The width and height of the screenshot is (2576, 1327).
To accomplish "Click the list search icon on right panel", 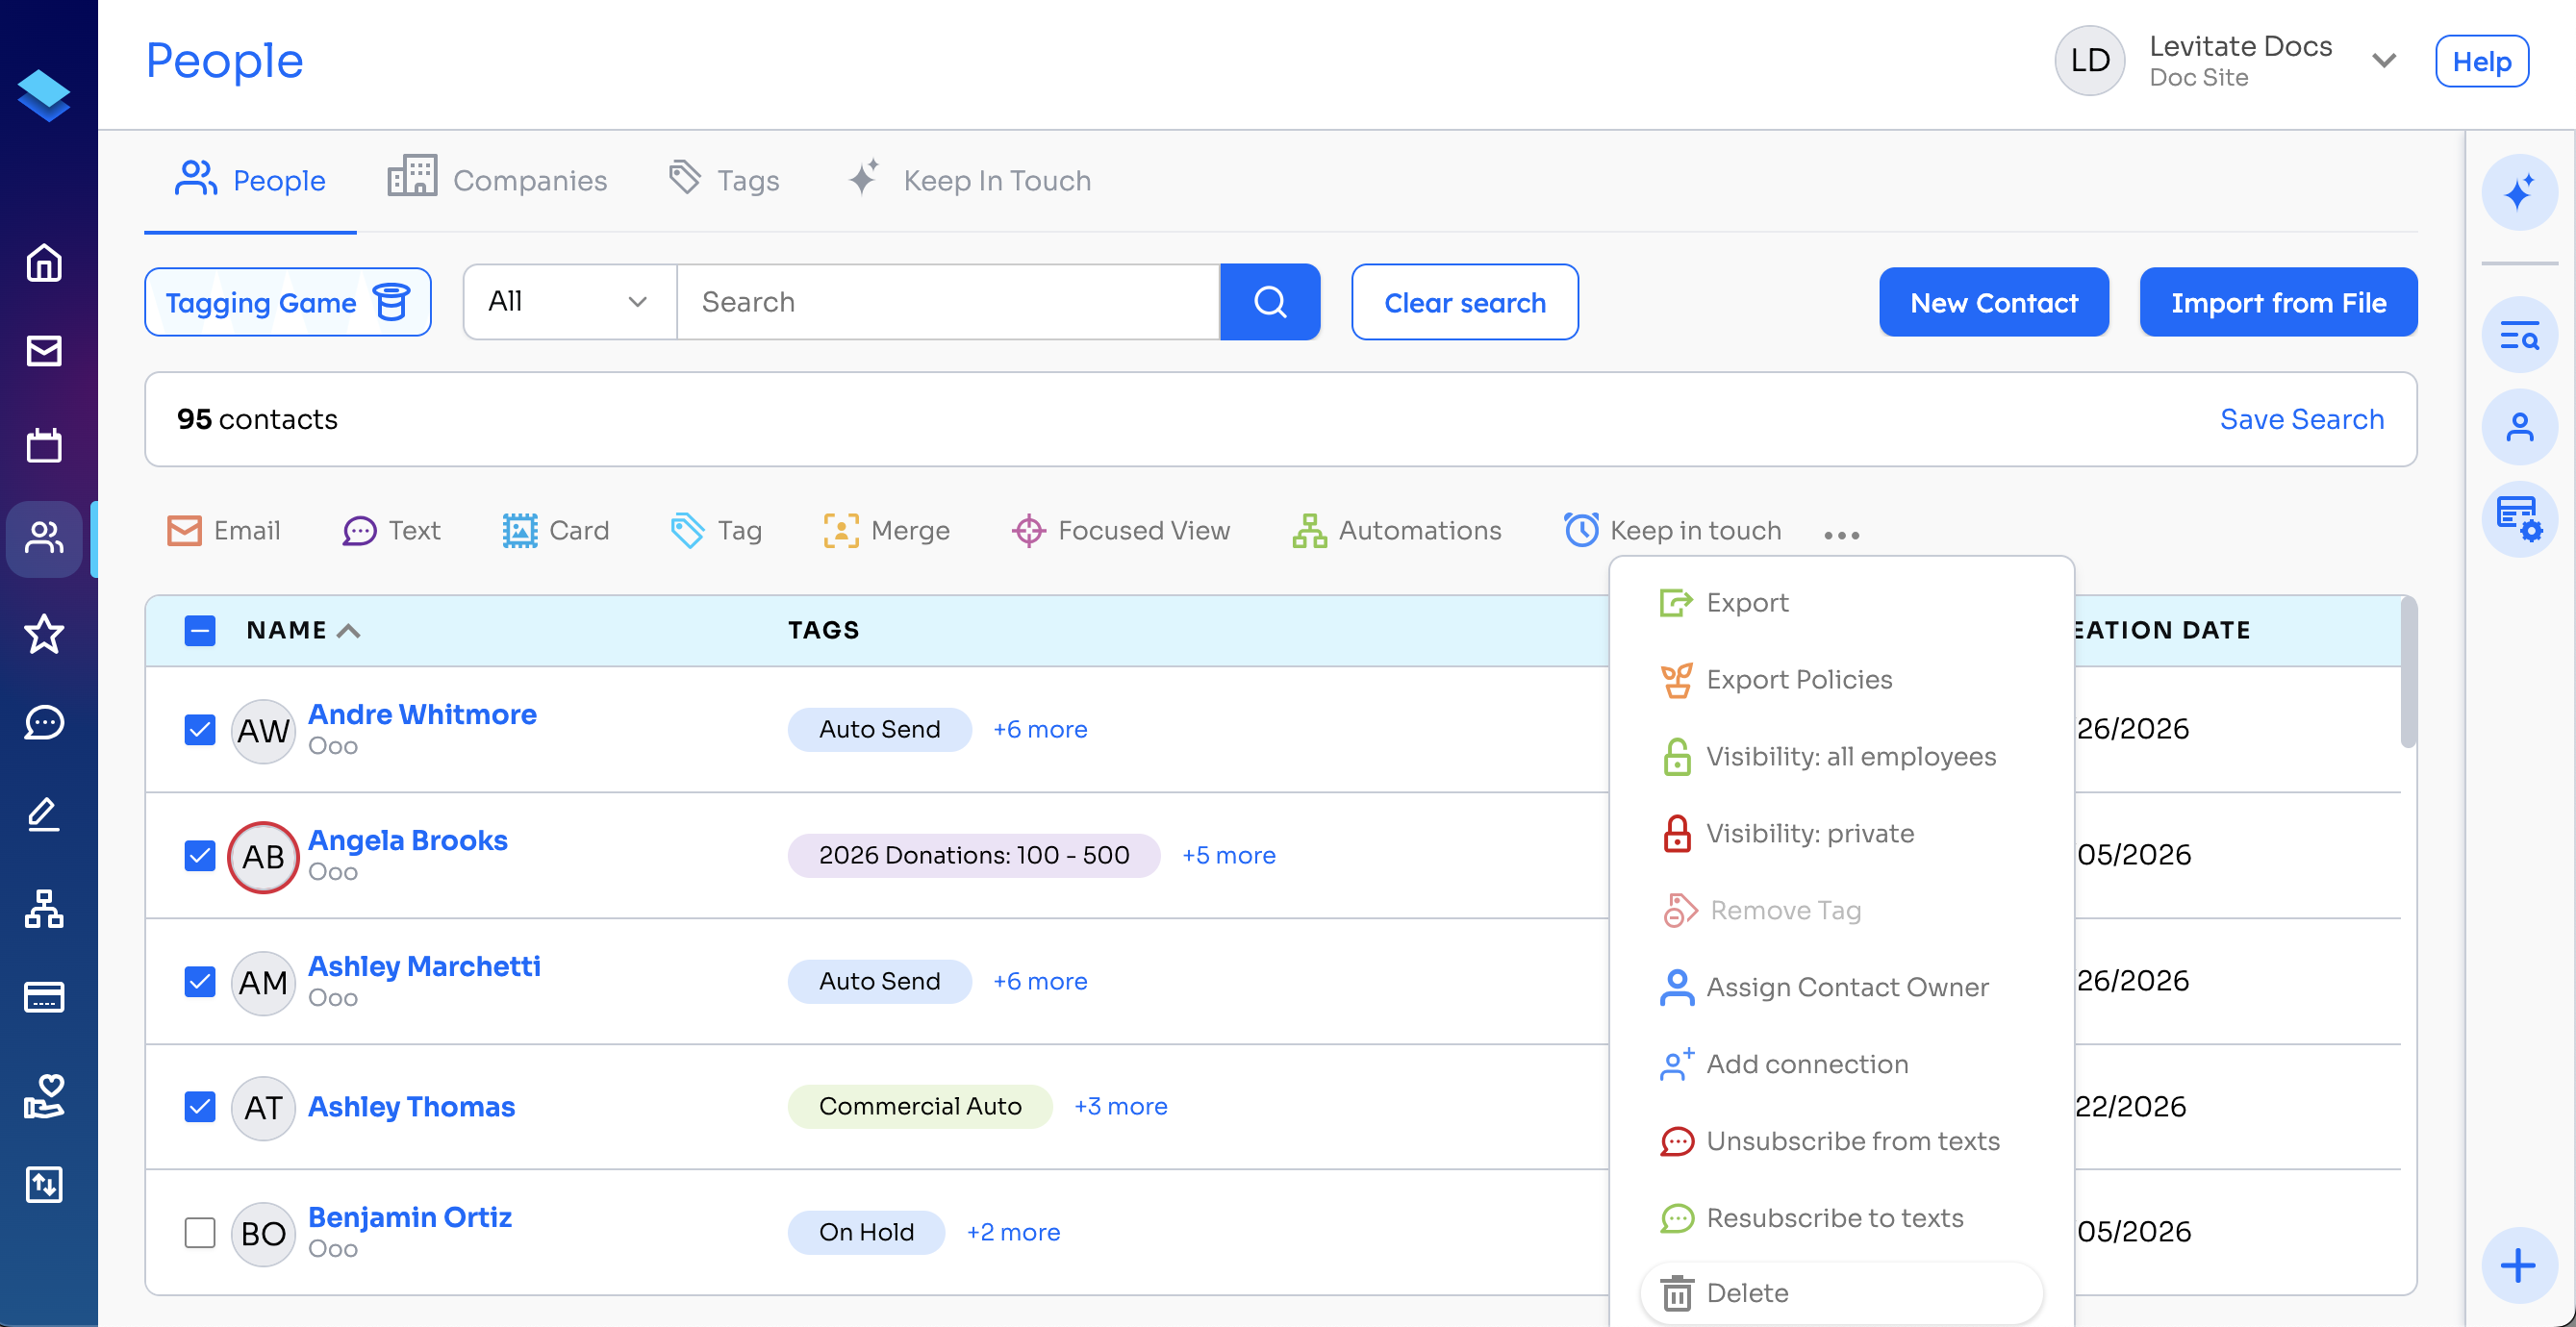I will [2519, 336].
